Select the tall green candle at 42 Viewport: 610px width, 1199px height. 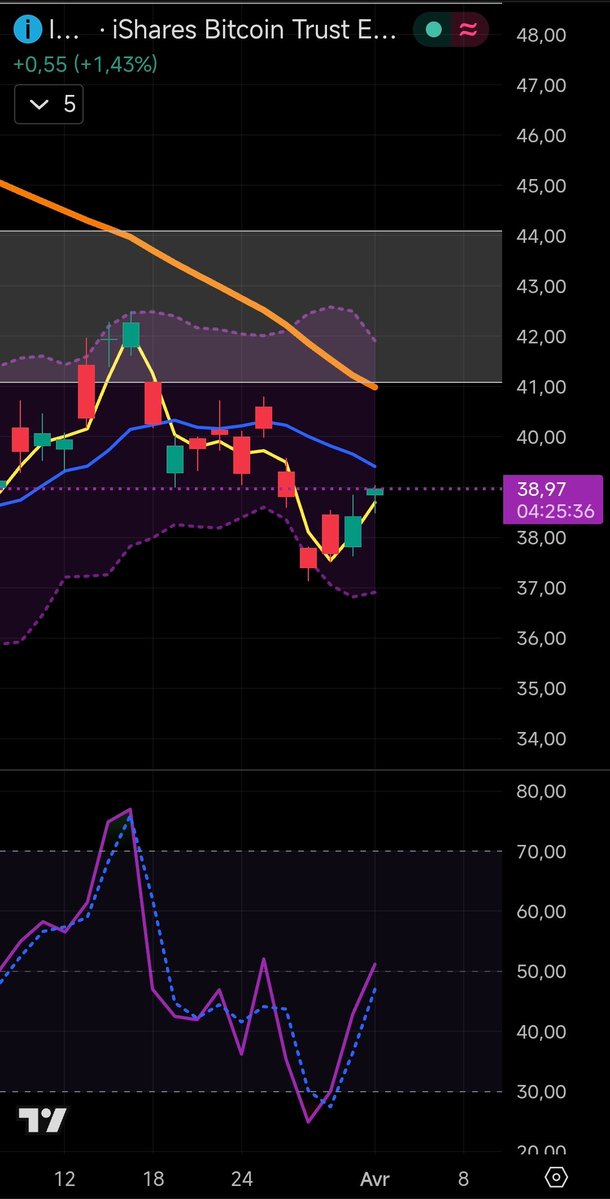point(131,335)
